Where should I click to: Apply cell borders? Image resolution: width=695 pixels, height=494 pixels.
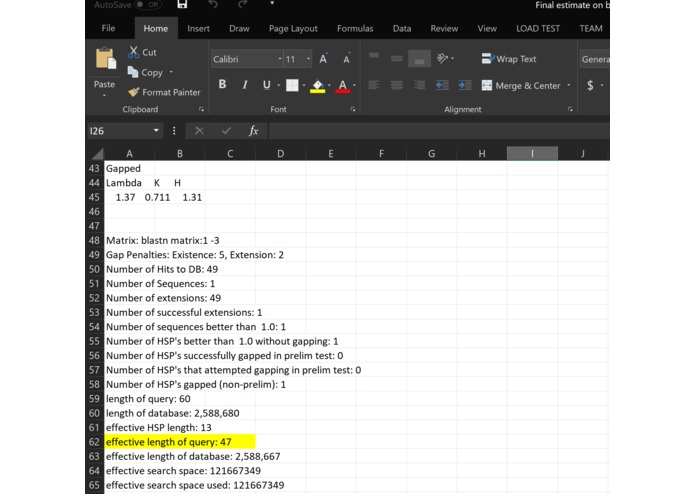(x=292, y=85)
